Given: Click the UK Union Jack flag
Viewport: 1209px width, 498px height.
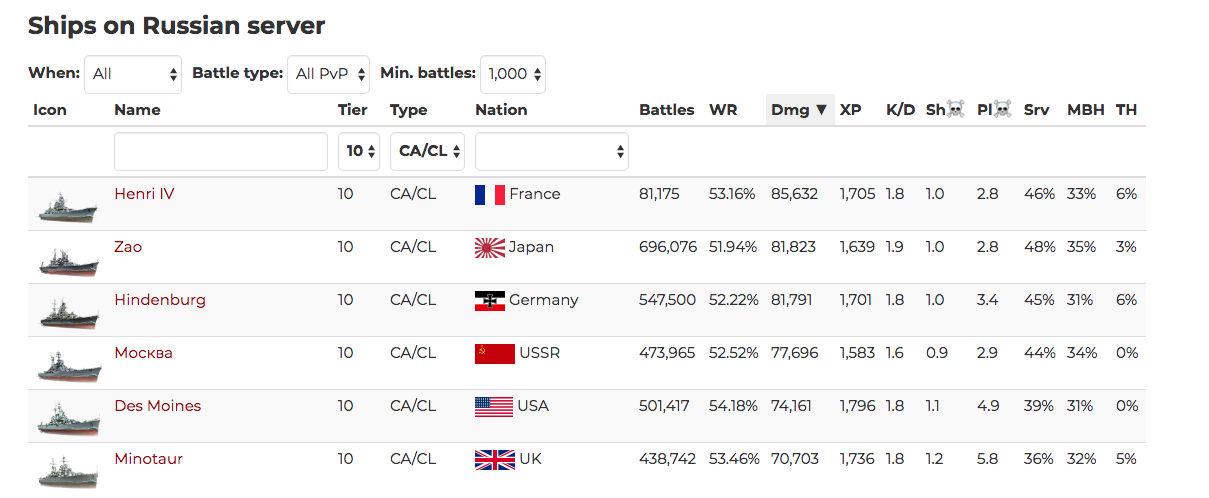Looking at the screenshot, I should (494, 460).
